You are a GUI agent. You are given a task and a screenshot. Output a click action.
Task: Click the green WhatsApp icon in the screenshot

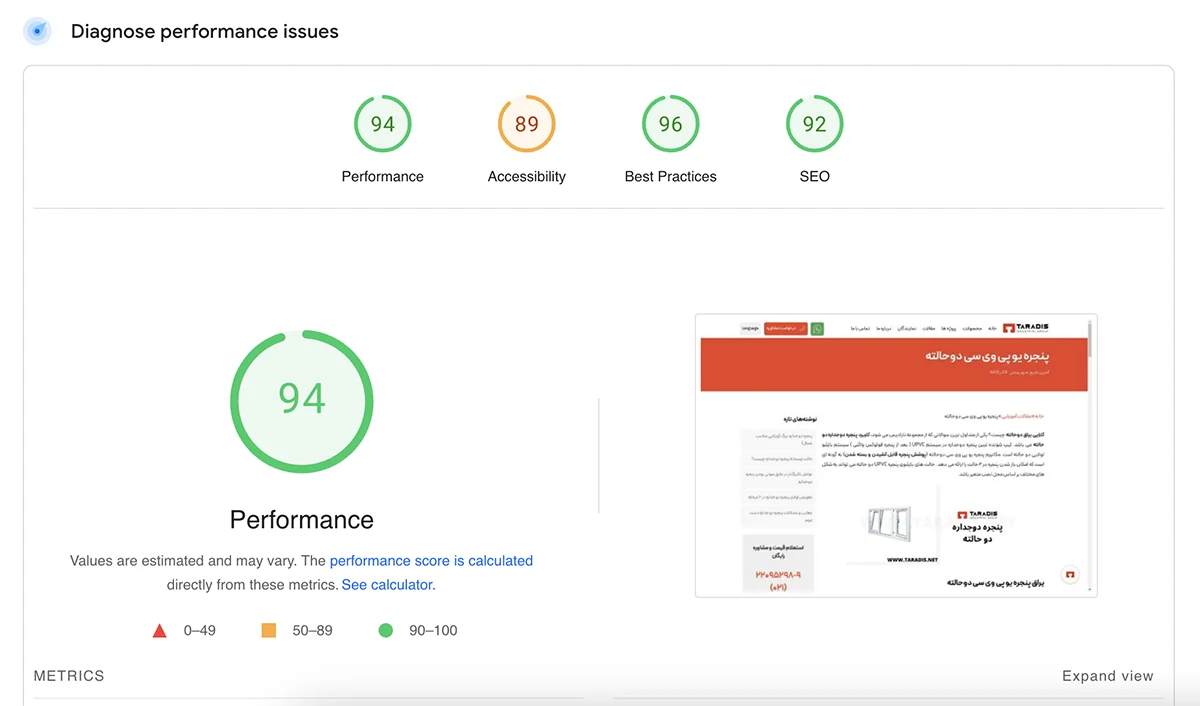pyautogui.click(x=817, y=328)
